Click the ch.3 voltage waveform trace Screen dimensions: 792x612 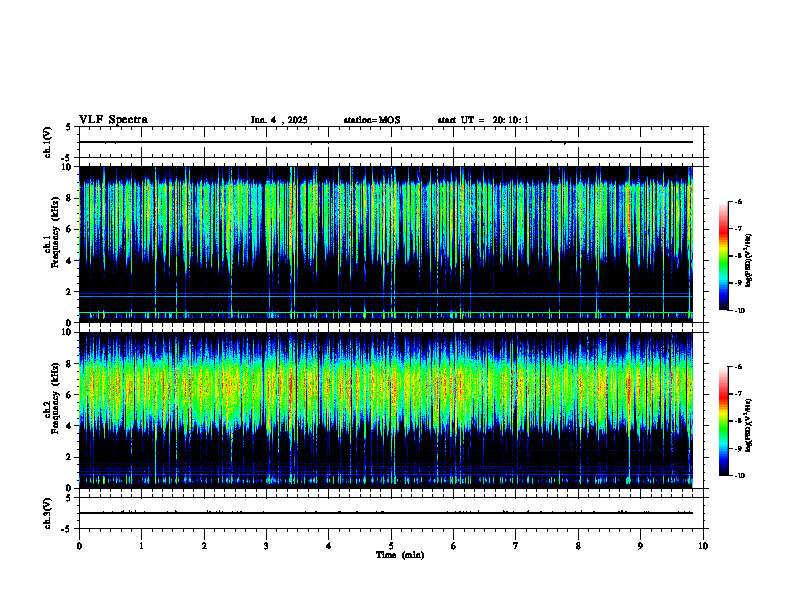click(386, 513)
